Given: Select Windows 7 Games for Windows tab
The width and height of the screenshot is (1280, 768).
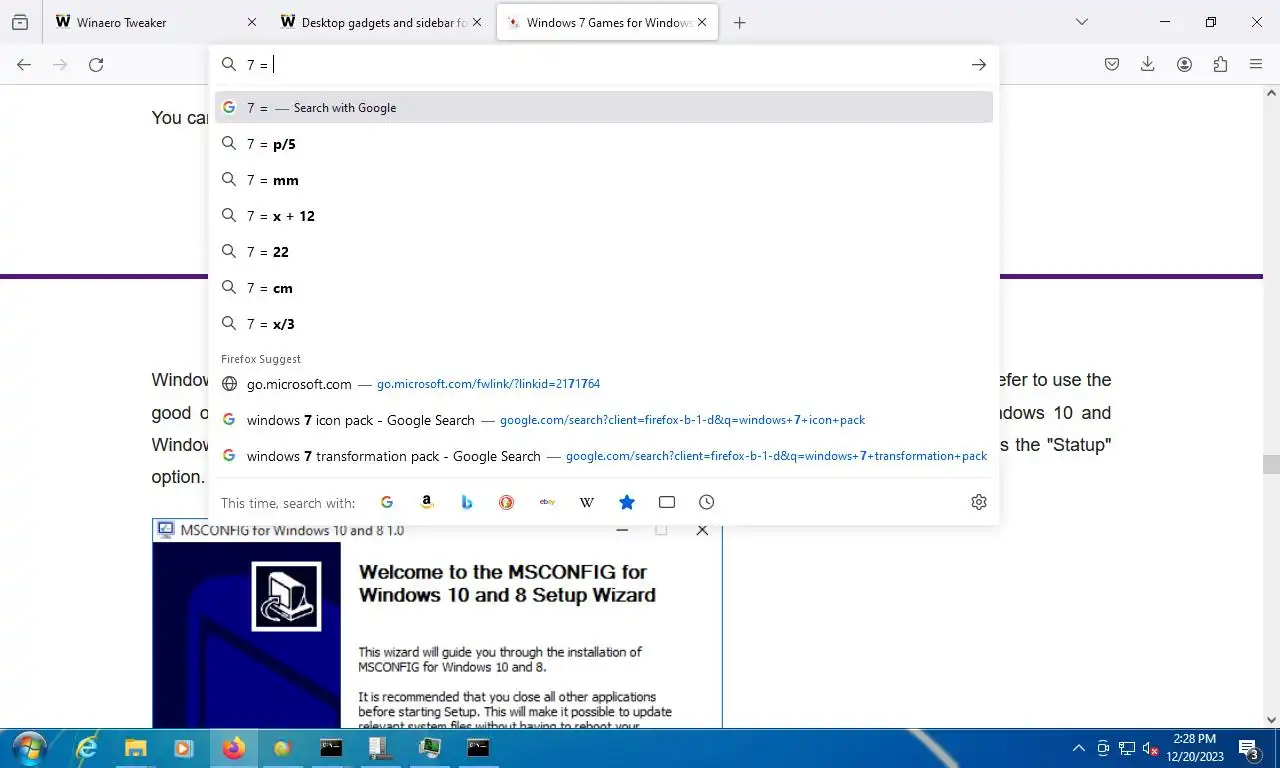Looking at the screenshot, I should coord(607,22).
